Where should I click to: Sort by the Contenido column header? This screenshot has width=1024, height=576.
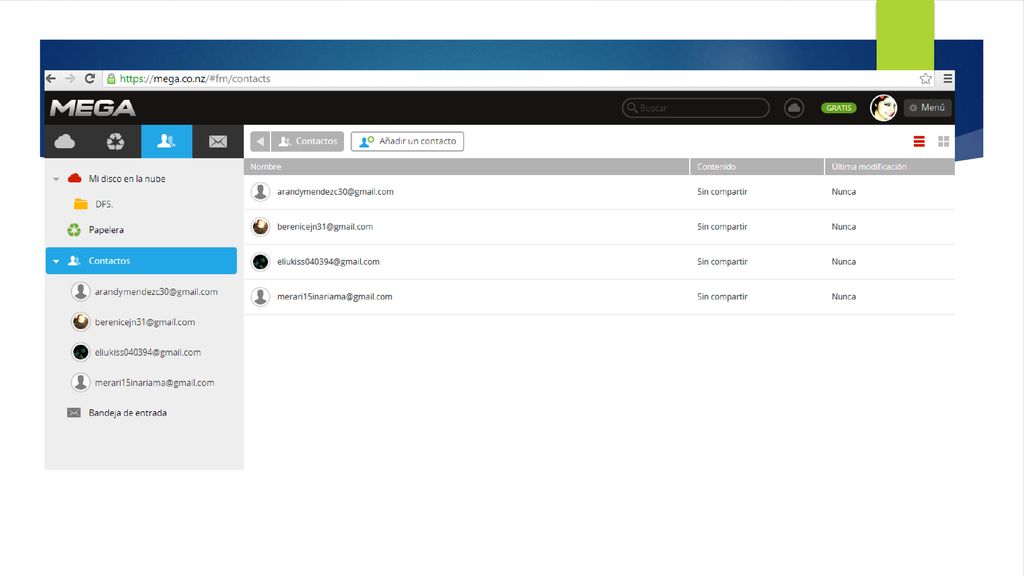point(757,167)
